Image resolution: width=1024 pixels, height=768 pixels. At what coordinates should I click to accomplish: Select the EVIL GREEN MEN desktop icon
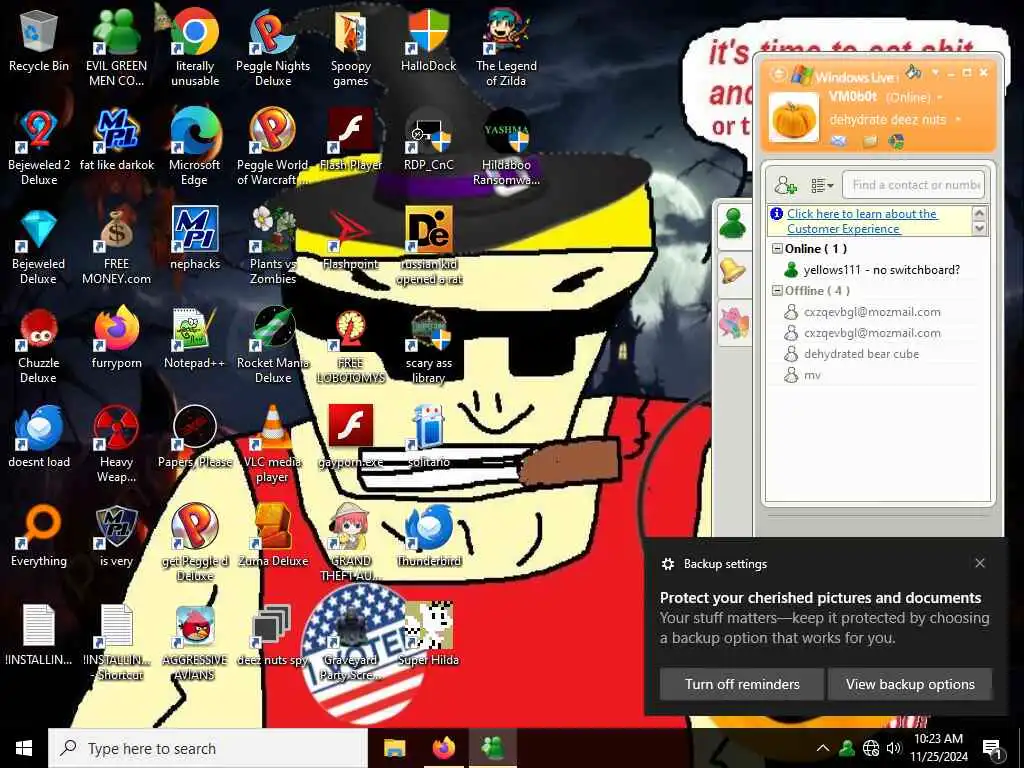pyautogui.click(x=116, y=47)
